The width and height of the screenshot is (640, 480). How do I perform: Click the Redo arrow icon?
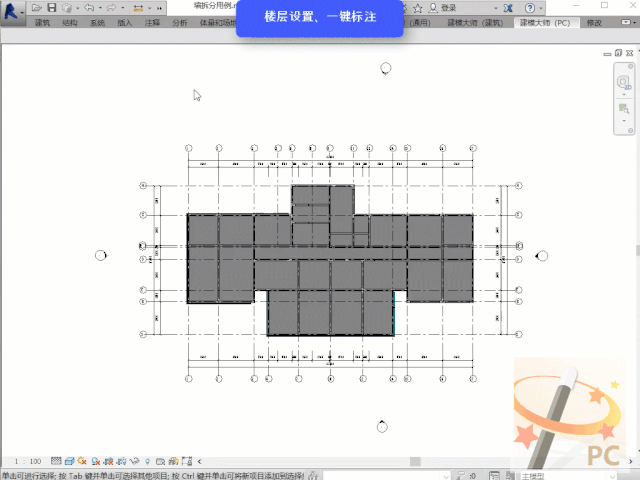point(111,8)
